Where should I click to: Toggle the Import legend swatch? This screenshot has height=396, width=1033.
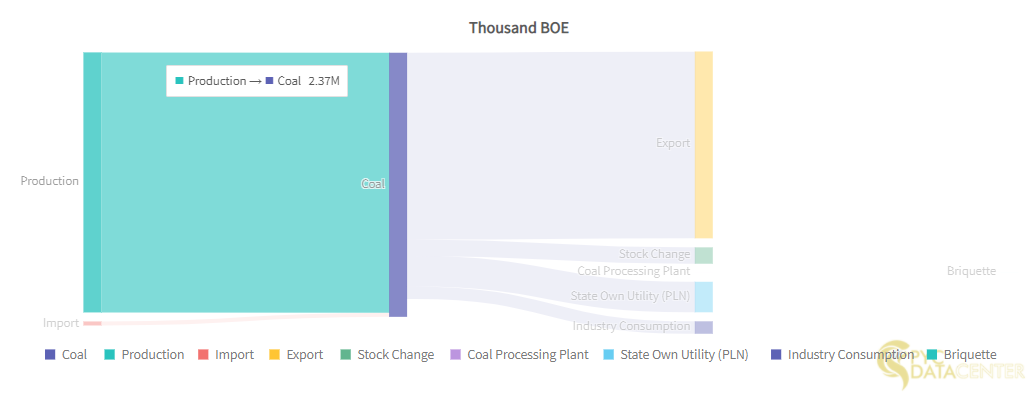pyautogui.click(x=203, y=354)
